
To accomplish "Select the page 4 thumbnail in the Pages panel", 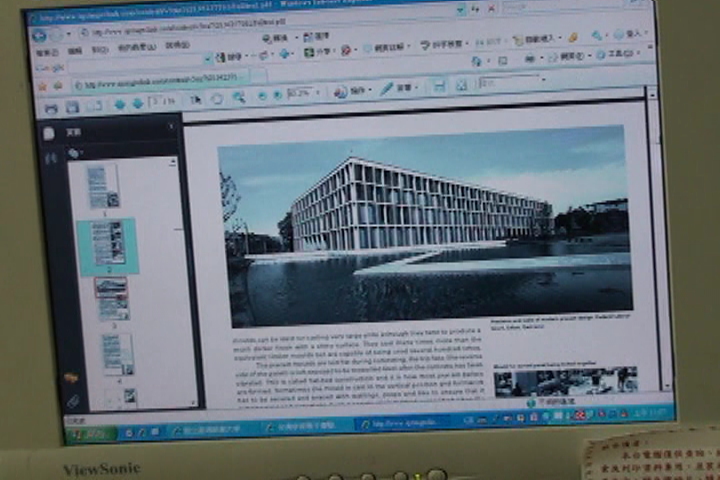I will pos(118,355).
